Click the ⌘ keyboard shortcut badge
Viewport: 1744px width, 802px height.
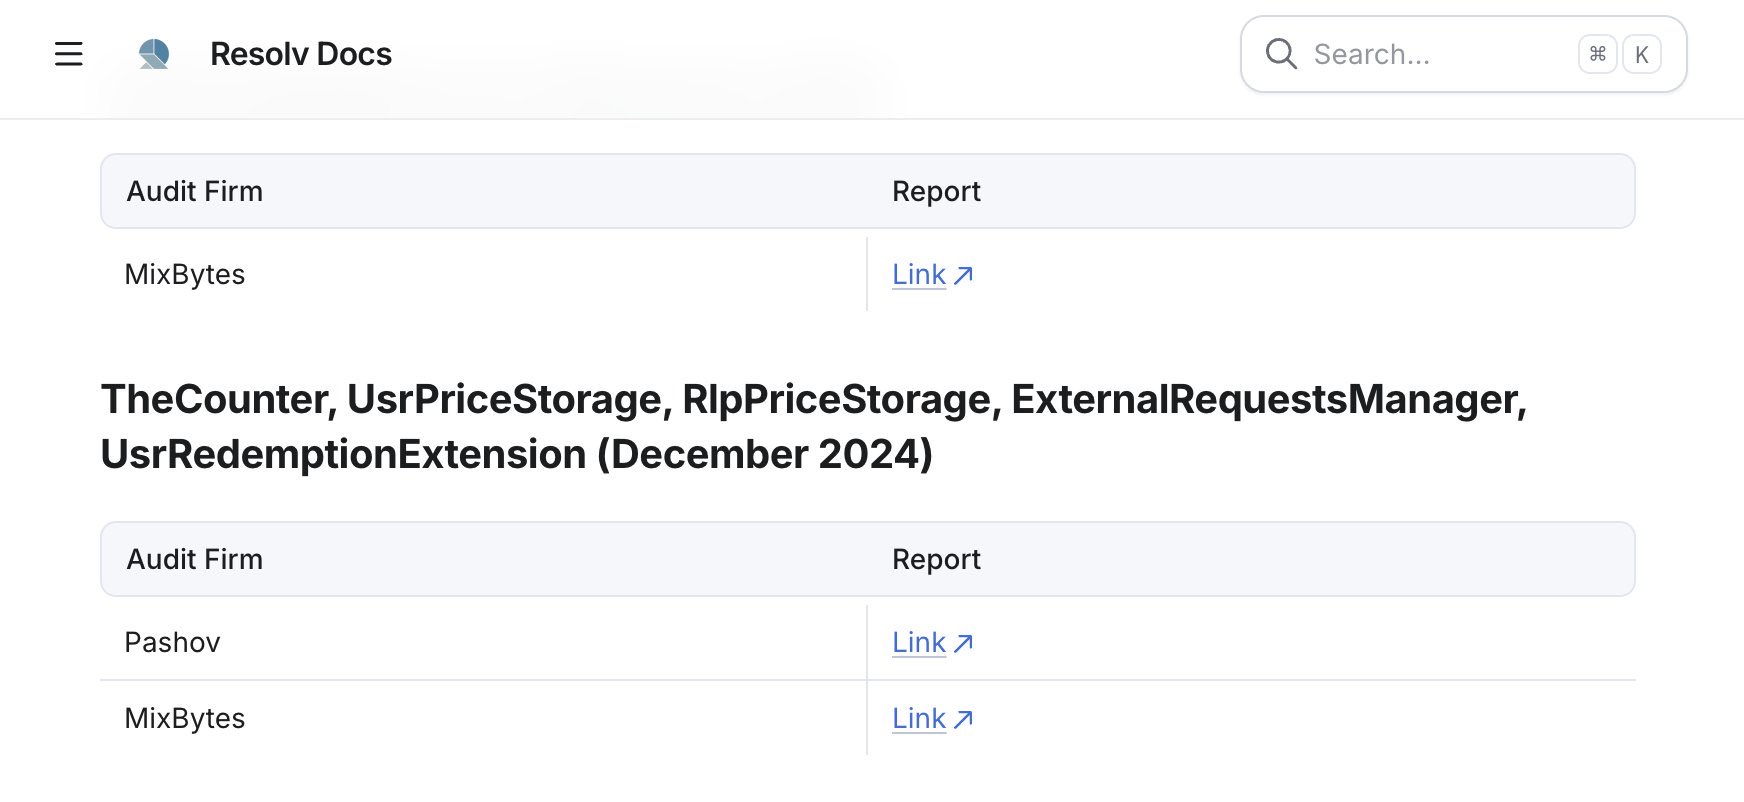pos(1597,54)
